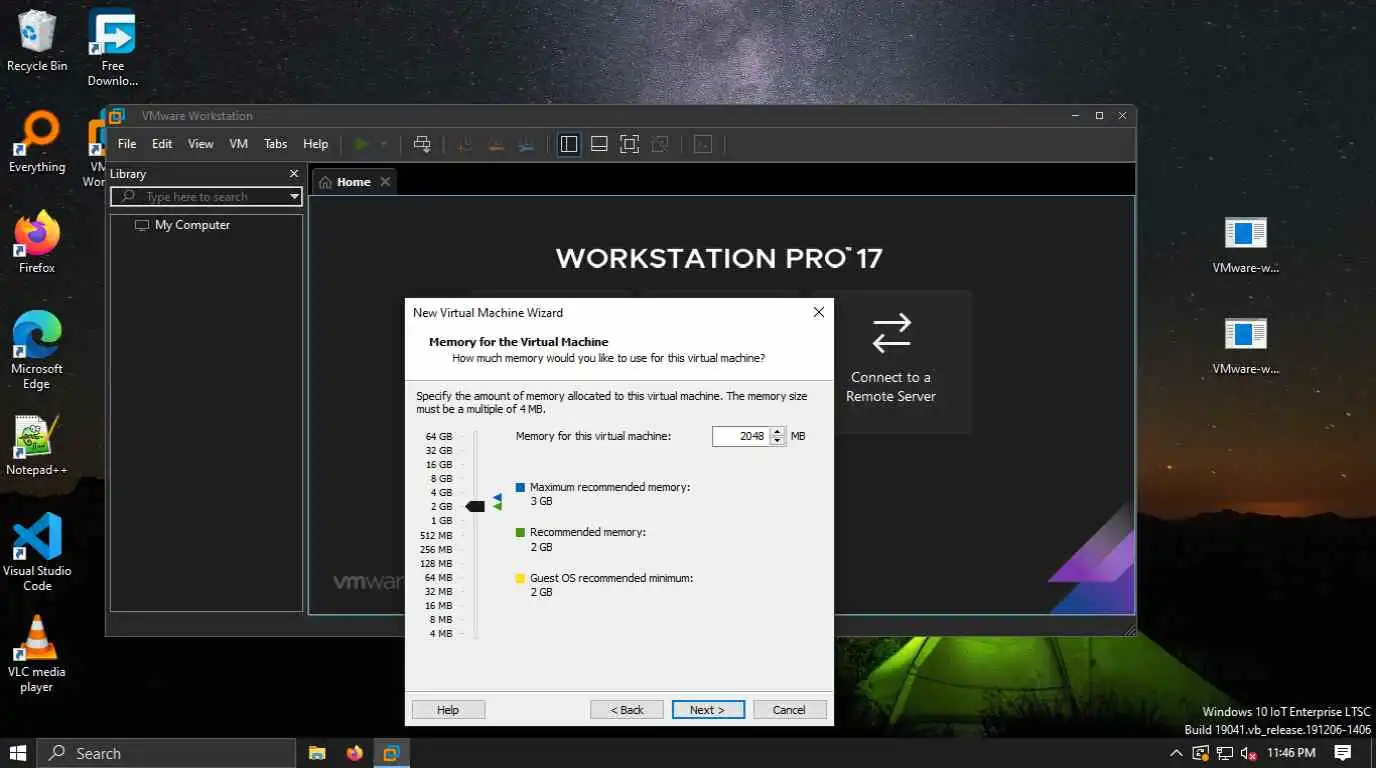Open the File menu
The image size is (1376, 768).
click(127, 144)
